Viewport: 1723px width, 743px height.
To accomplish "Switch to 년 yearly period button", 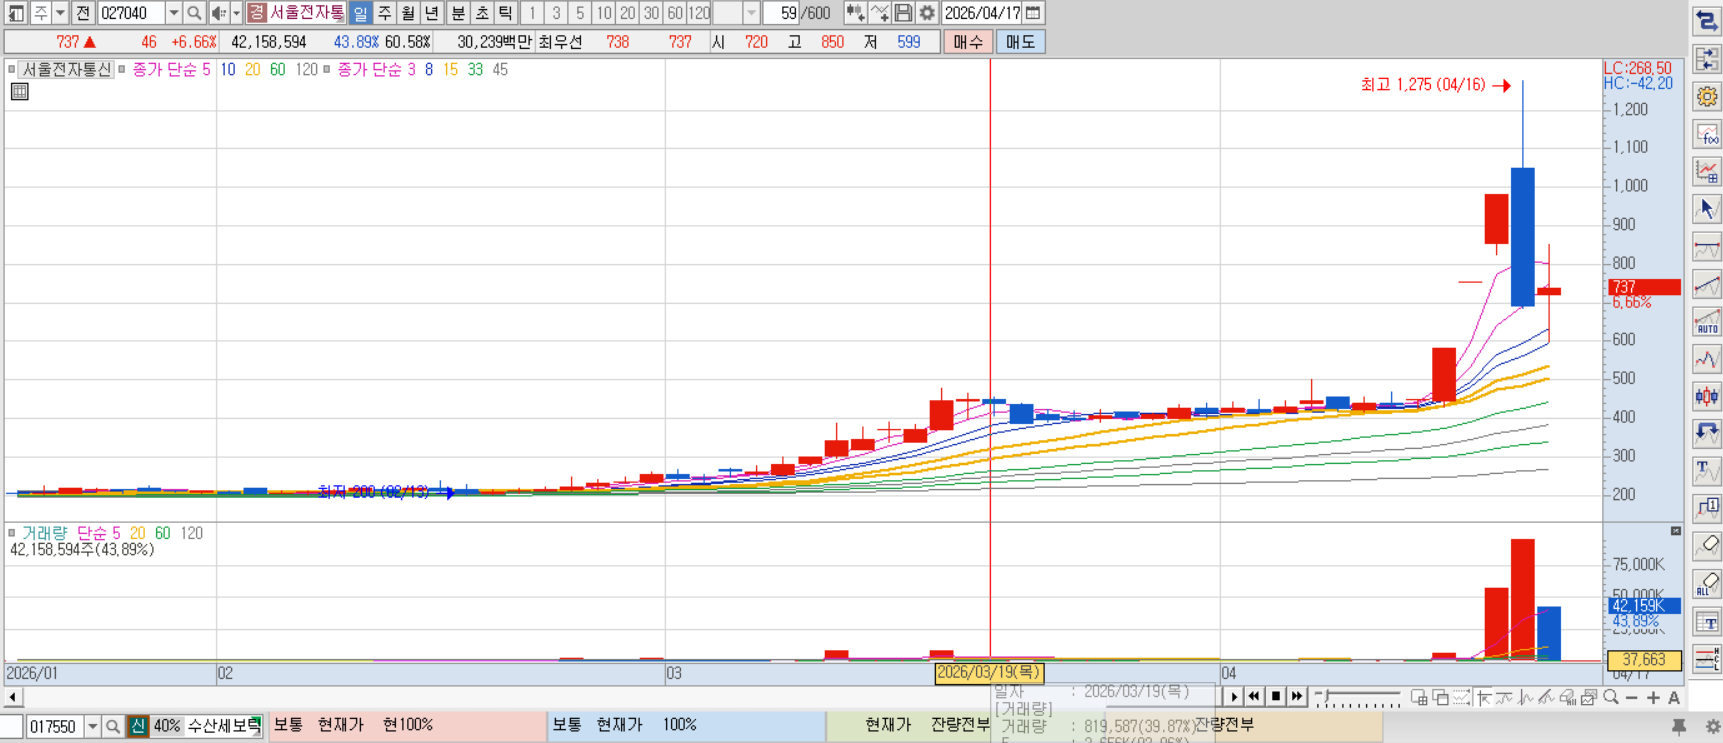I will (x=432, y=13).
